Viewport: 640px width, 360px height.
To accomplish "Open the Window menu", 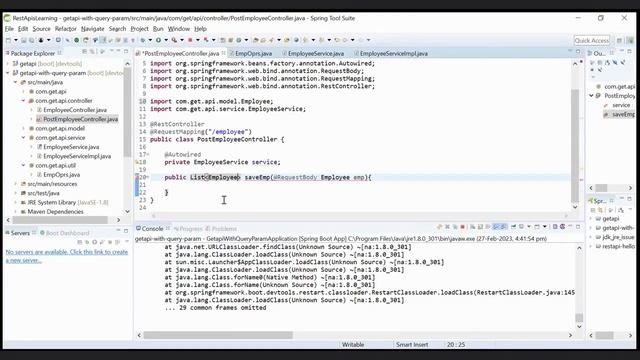I will click(179, 29).
